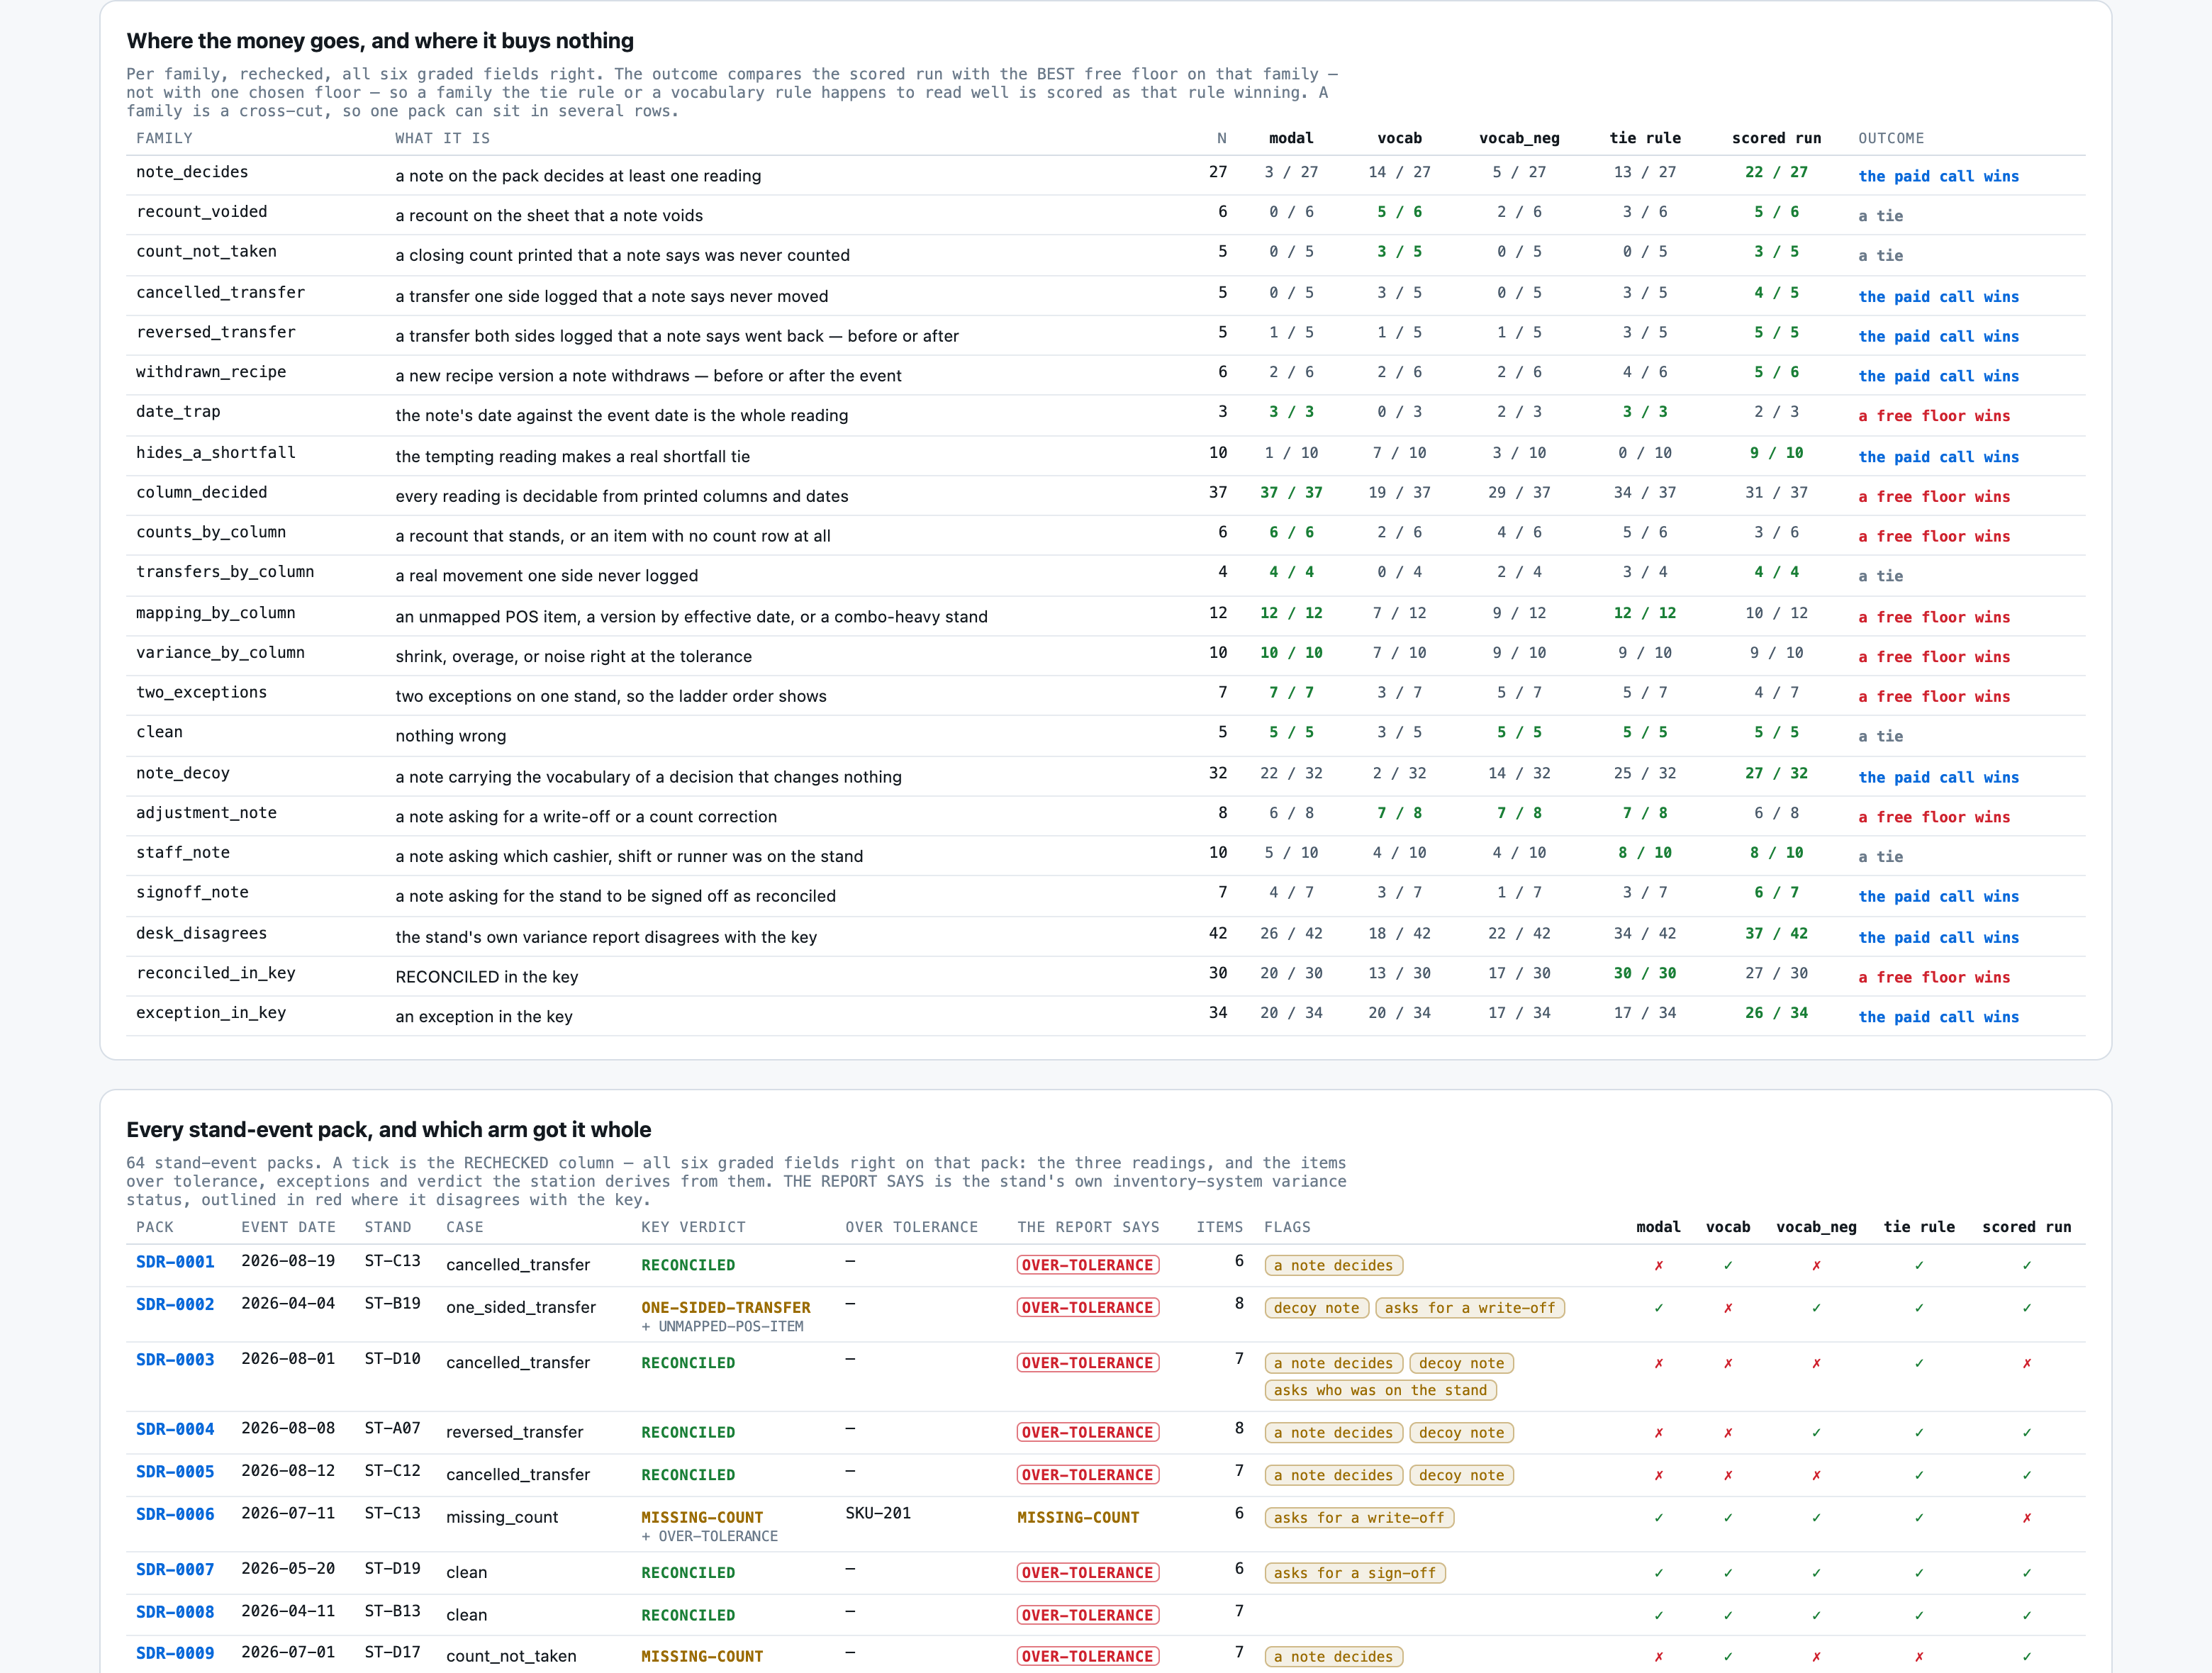Screen dimensions: 2212x1673
Task: Open pack link SDR-0001
Action: [x=175, y=1262]
